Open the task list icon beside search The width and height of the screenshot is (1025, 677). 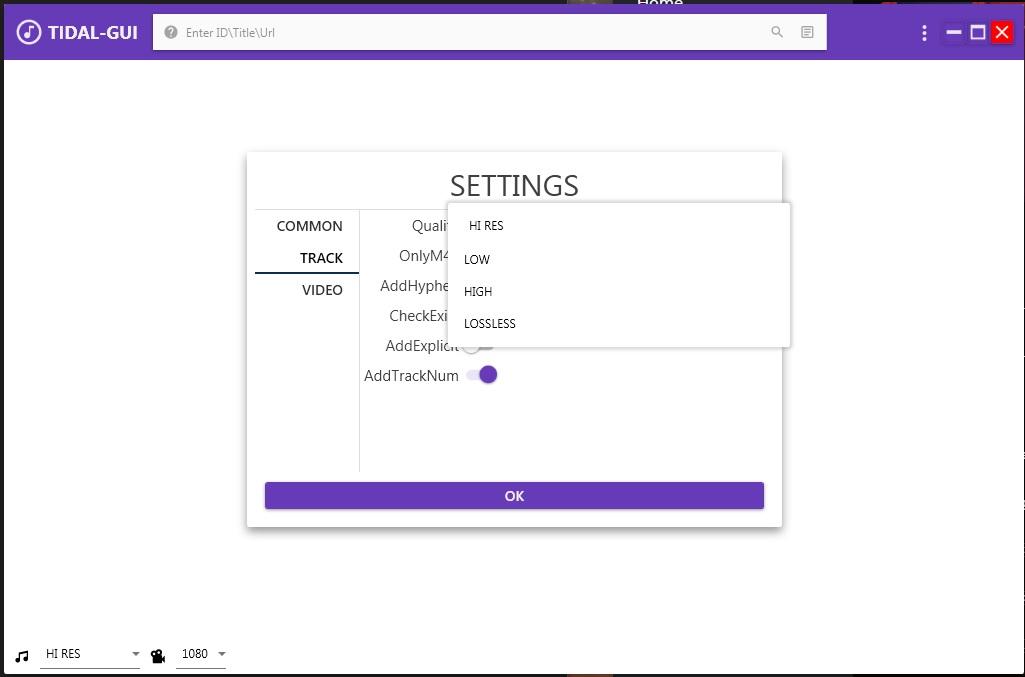807,32
